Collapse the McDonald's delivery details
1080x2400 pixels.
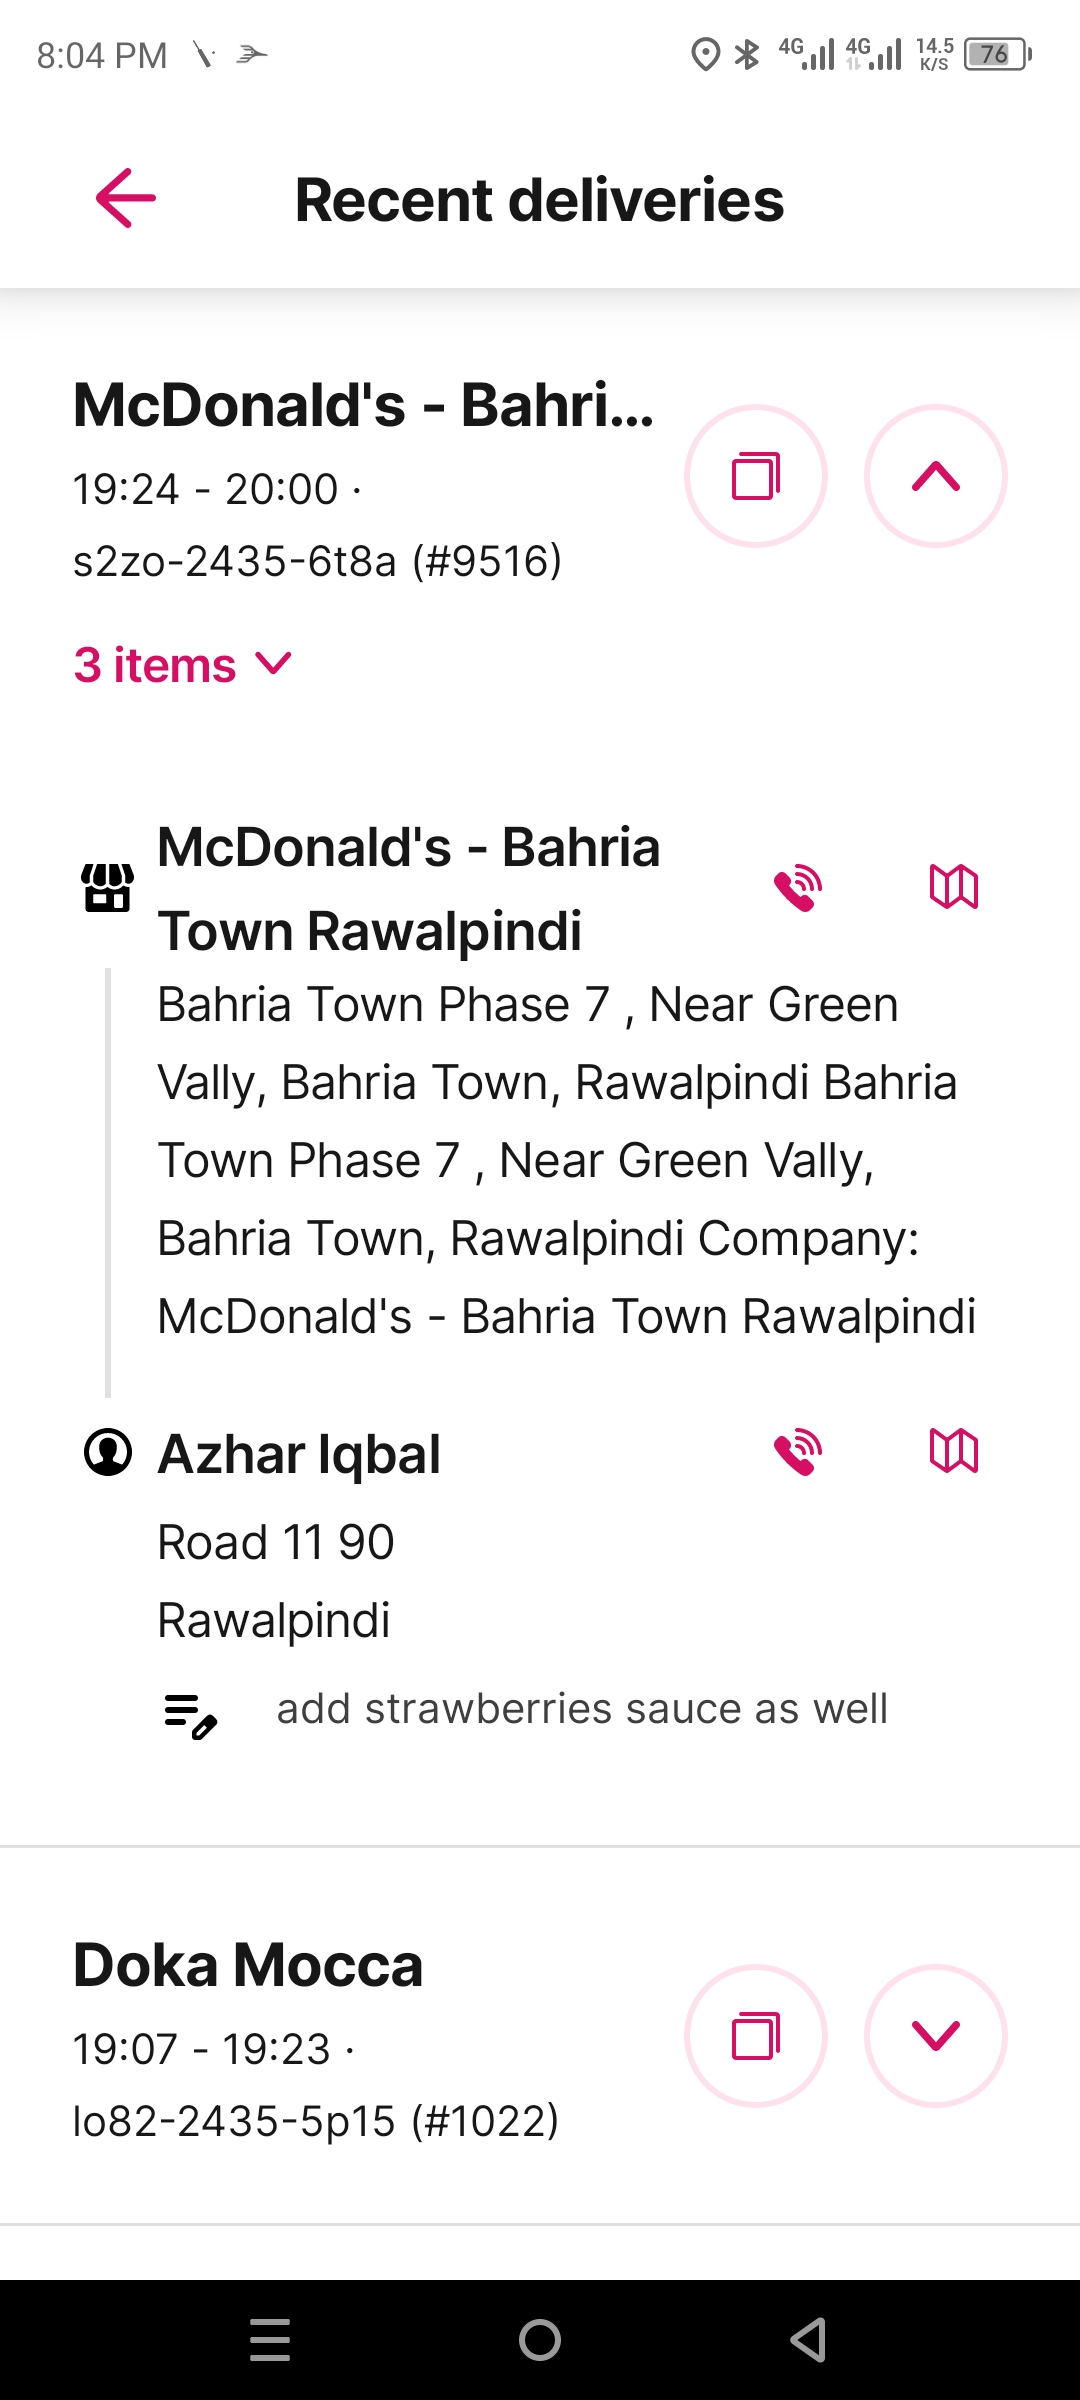click(936, 476)
